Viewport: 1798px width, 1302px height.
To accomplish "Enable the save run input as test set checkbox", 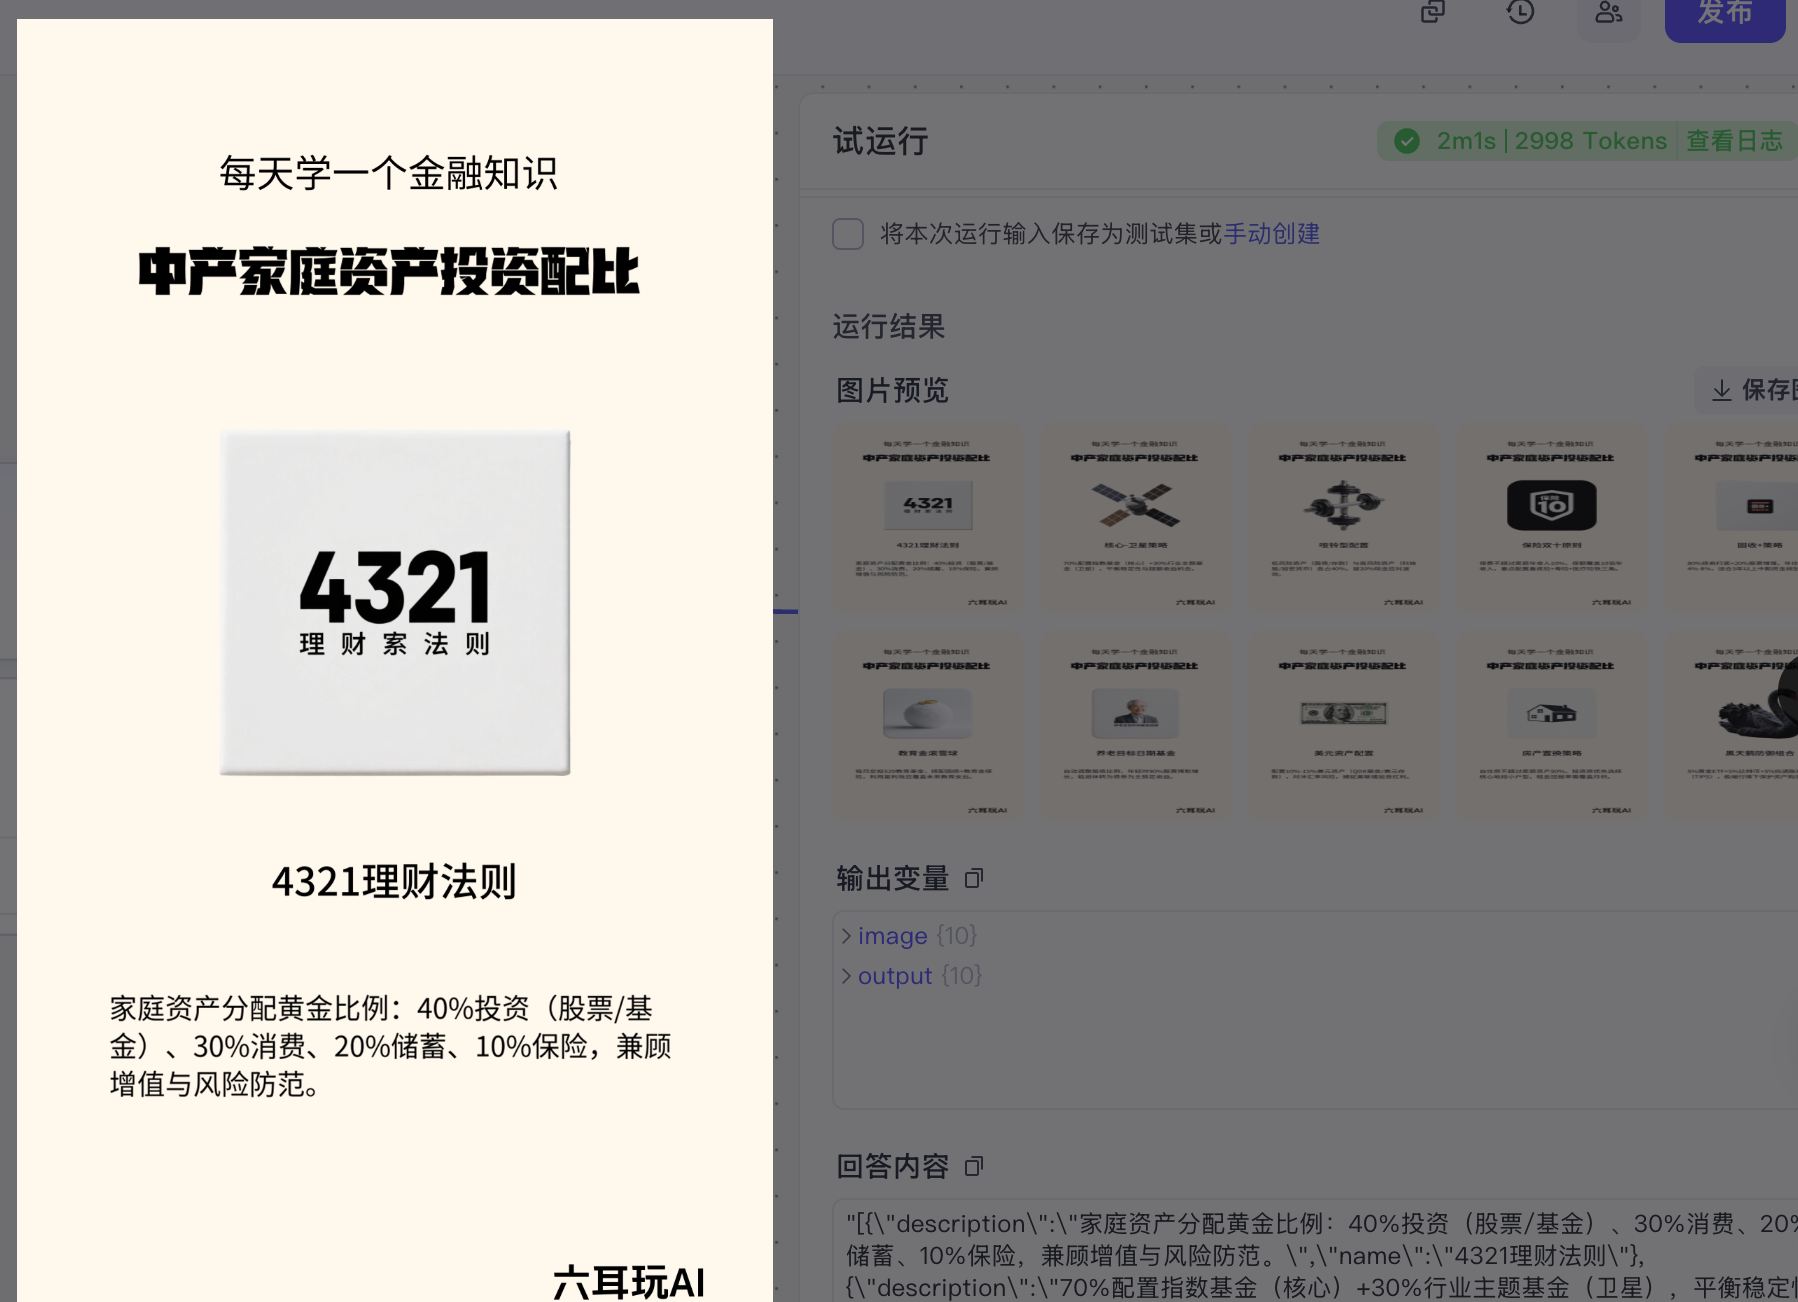I will pyautogui.click(x=848, y=234).
